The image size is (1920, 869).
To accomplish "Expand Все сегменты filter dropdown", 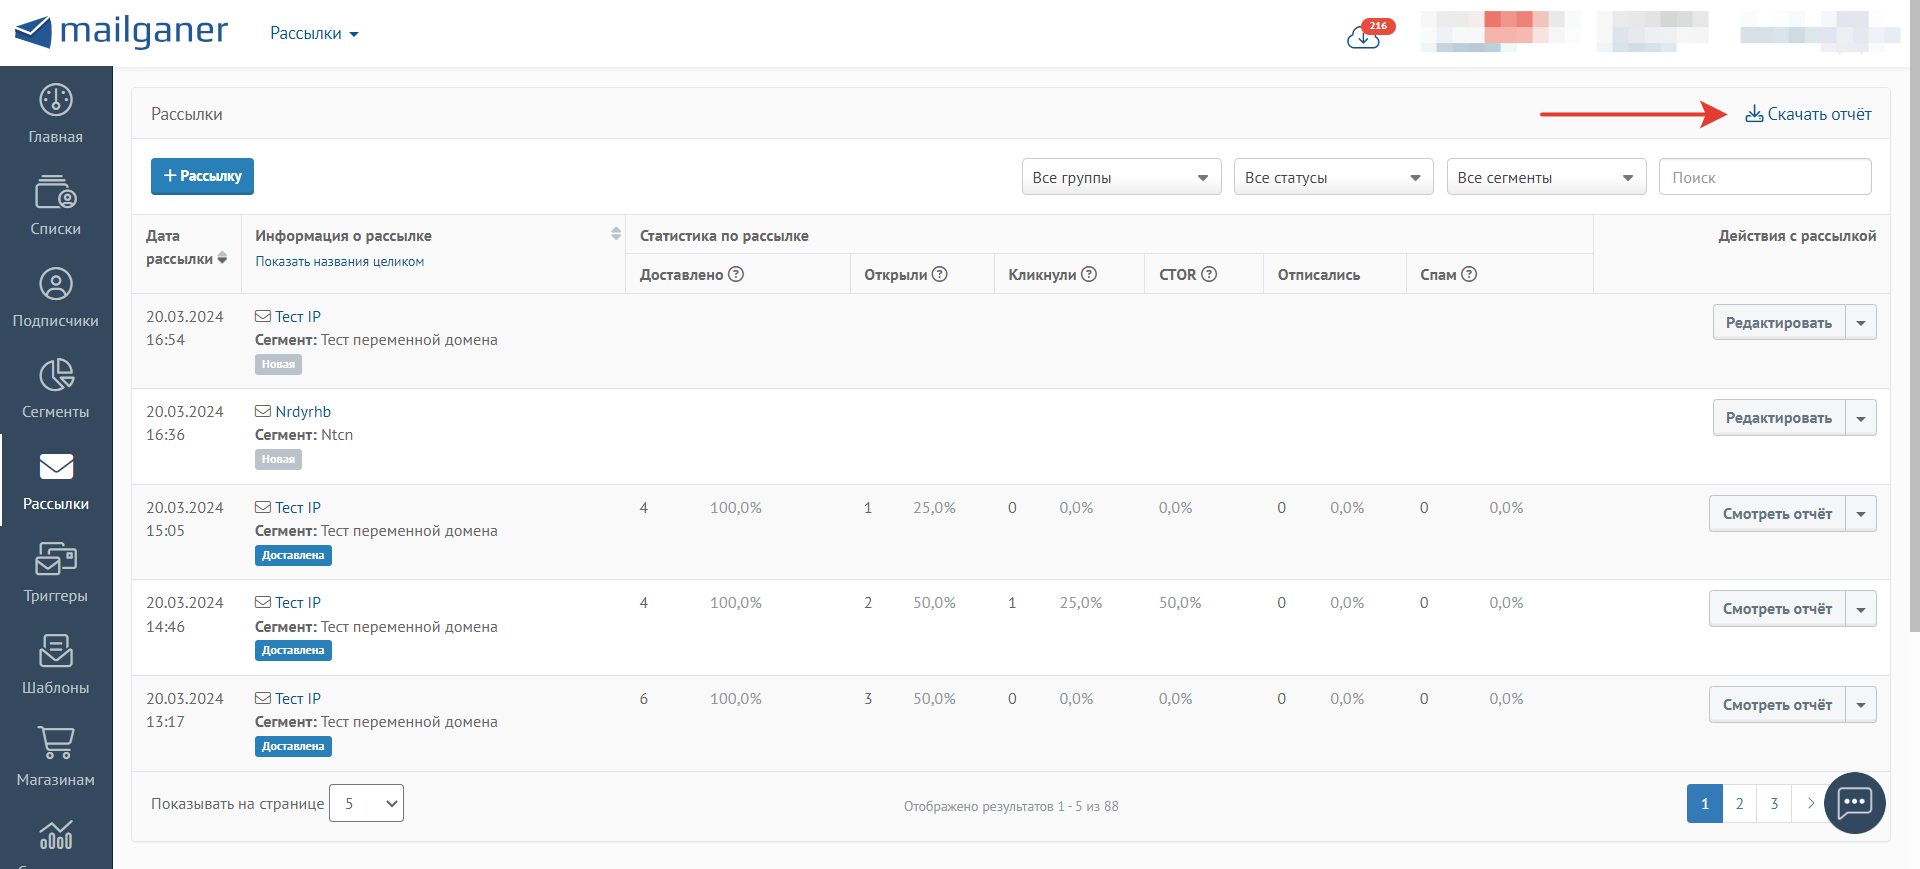I will click(1546, 177).
